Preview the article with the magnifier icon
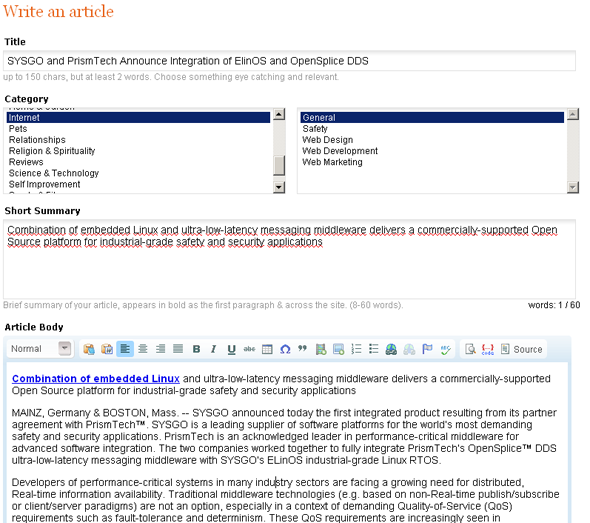Image resolution: width=590 pixels, height=523 pixels. coord(470,349)
